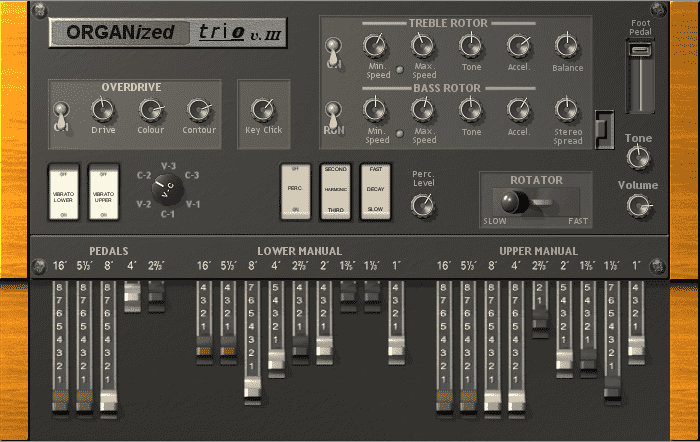Adjust the Overdrive Drive knob

coord(103,110)
